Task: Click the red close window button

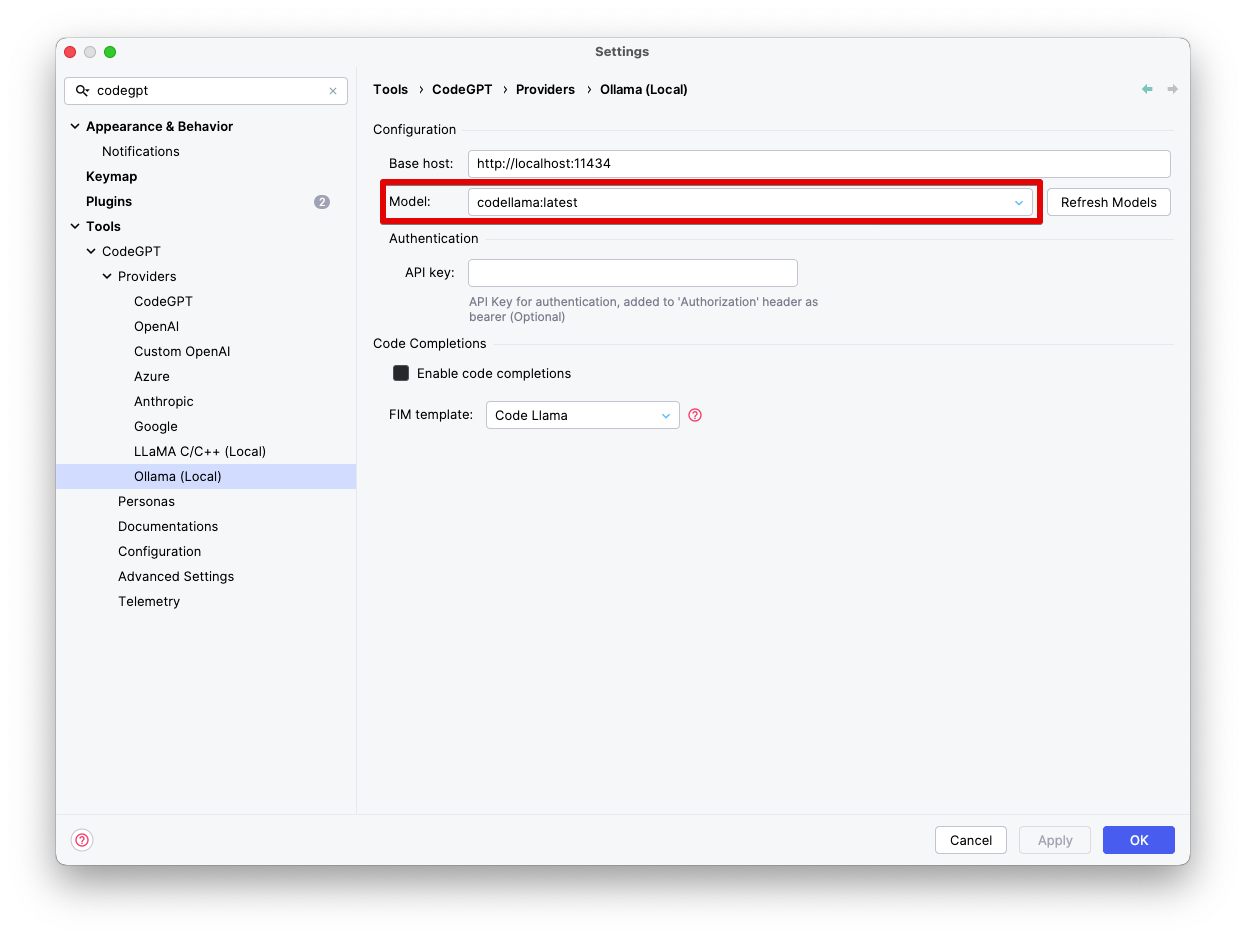Action: 70,52
